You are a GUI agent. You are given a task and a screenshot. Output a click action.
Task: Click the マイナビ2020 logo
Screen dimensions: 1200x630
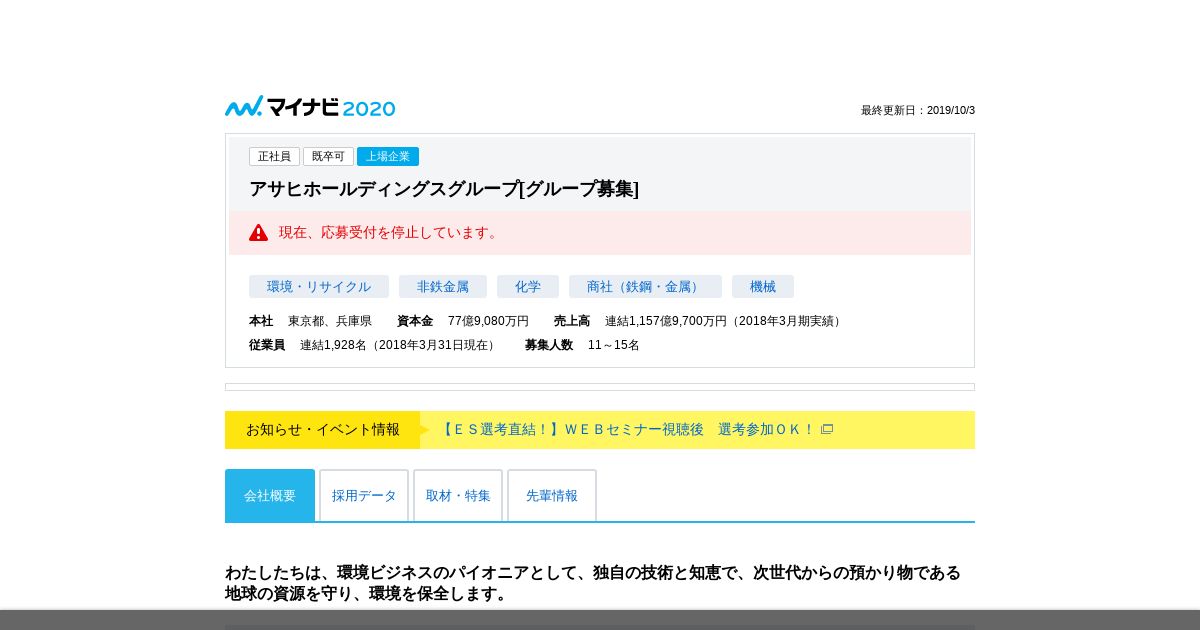(x=310, y=107)
